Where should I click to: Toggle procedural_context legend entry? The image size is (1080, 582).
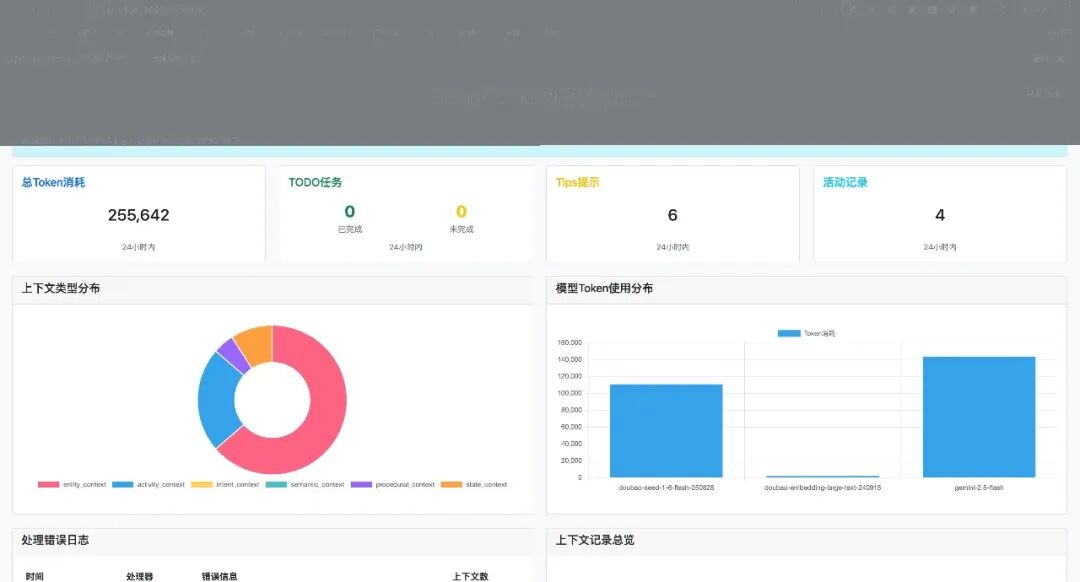(393, 485)
